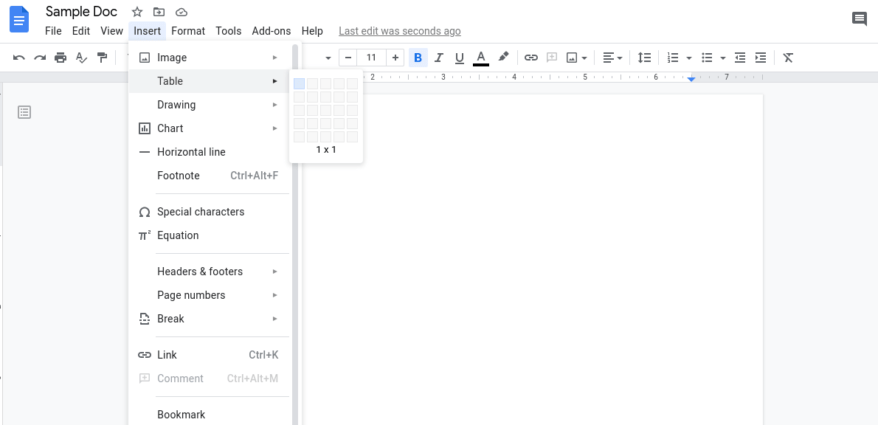Run spell check from toolbar
Image resolution: width=878 pixels, height=425 pixels.
pyautogui.click(x=81, y=57)
